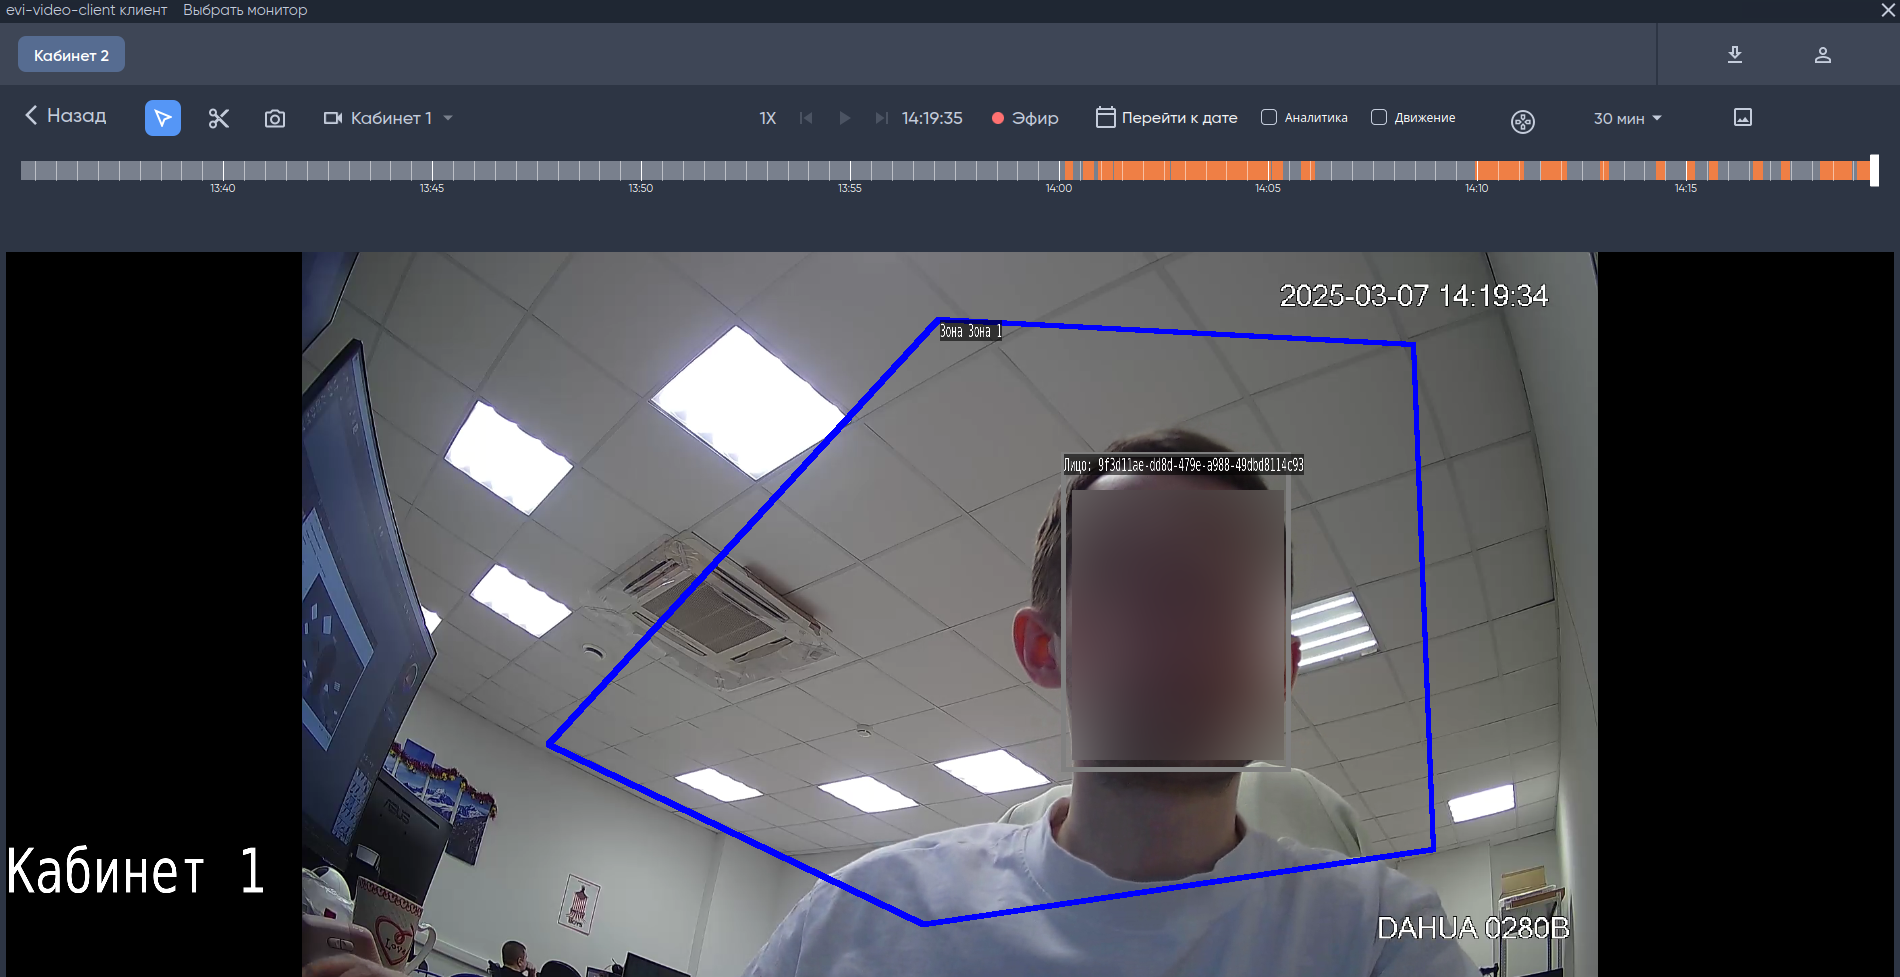The height and width of the screenshot is (977, 1900).
Task: Open the user profile icon
Action: 1822,55
